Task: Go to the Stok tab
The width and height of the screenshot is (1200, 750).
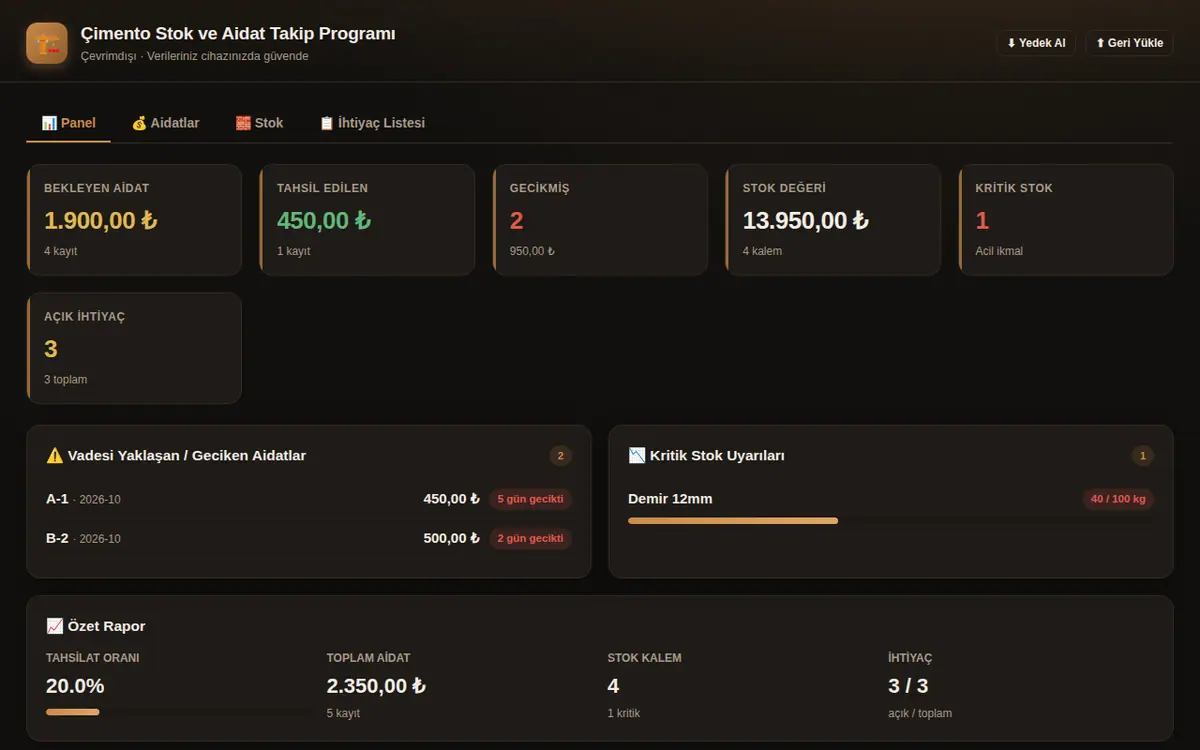Action: [x=260, y=123]
